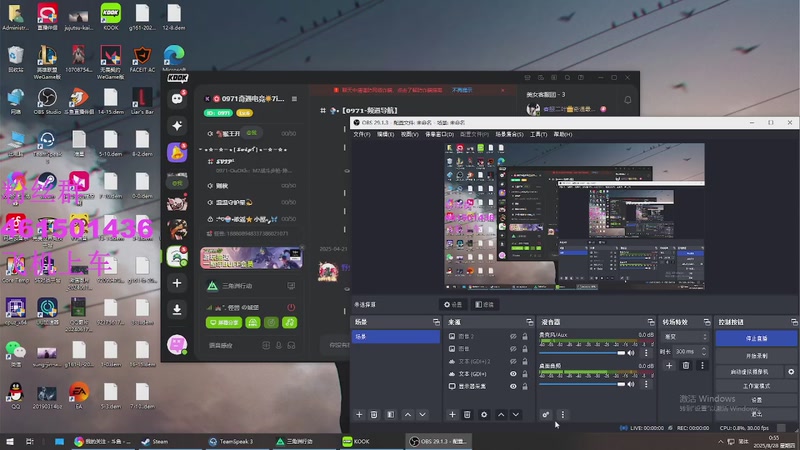
Task: Open transition three-dot properties menu
Action: [702, 365]
